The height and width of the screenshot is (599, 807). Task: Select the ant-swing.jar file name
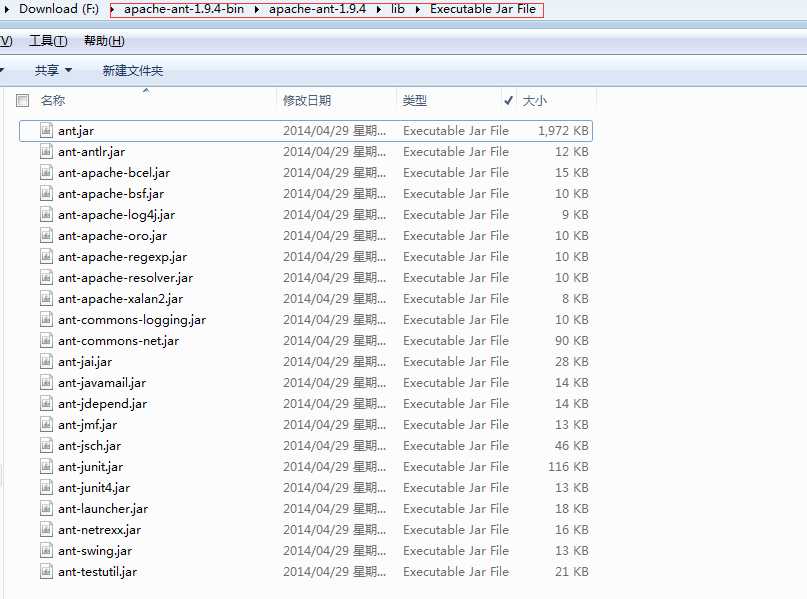click(95, 551)
